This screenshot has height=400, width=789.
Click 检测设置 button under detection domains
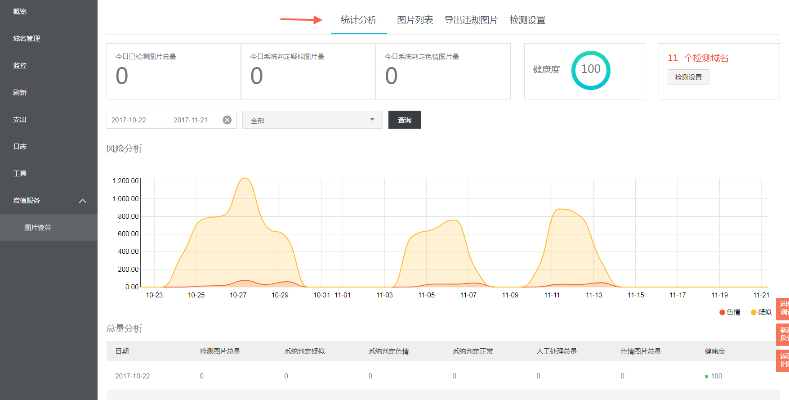[687, 77]
